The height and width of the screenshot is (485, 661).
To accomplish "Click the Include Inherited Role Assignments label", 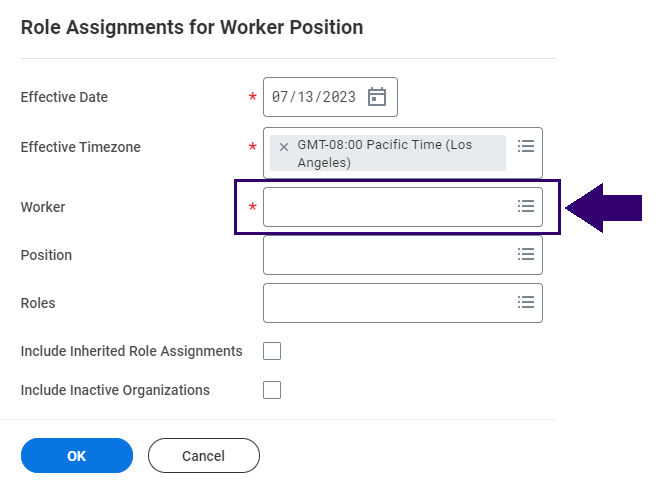I will (x=132, y=351).
